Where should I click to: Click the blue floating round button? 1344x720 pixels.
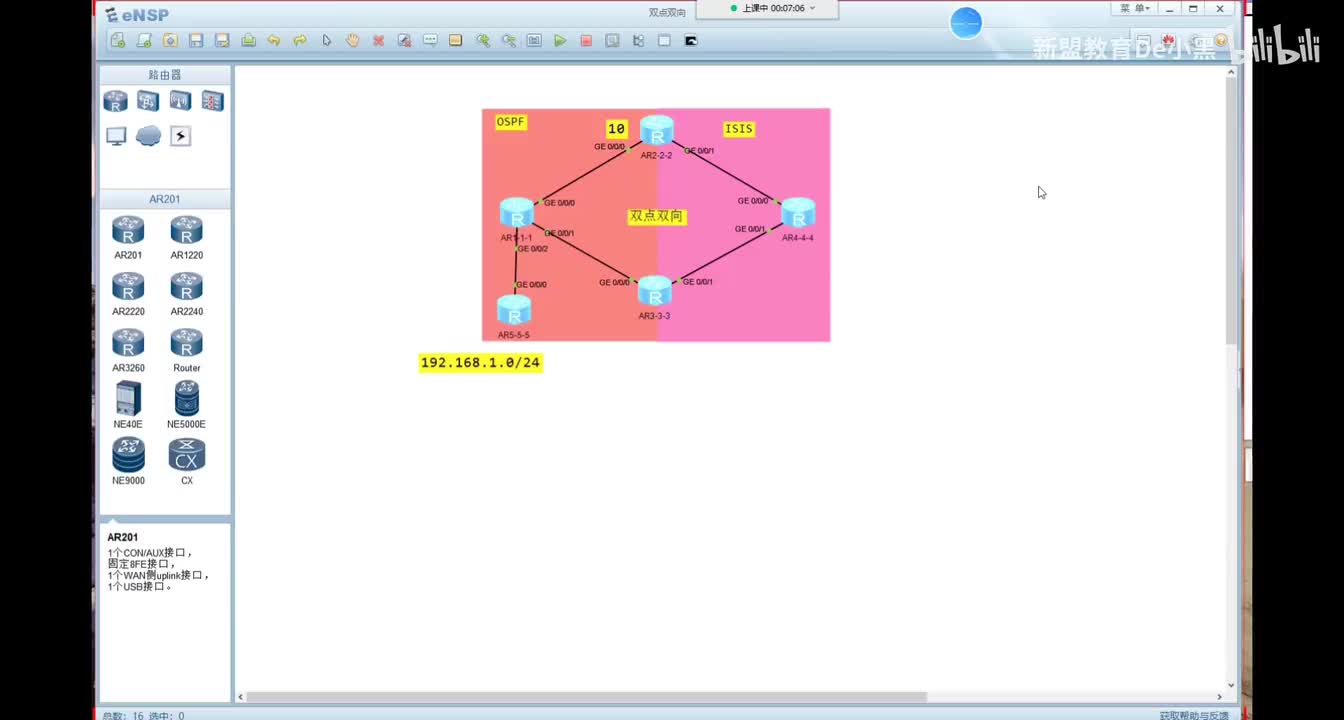(x=966, y=22)
